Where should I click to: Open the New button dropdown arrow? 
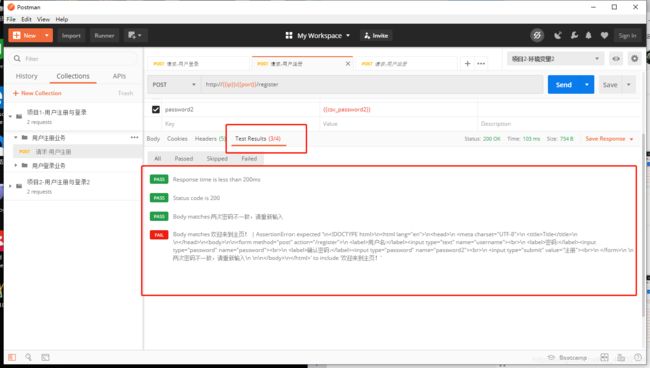point(47,36)
